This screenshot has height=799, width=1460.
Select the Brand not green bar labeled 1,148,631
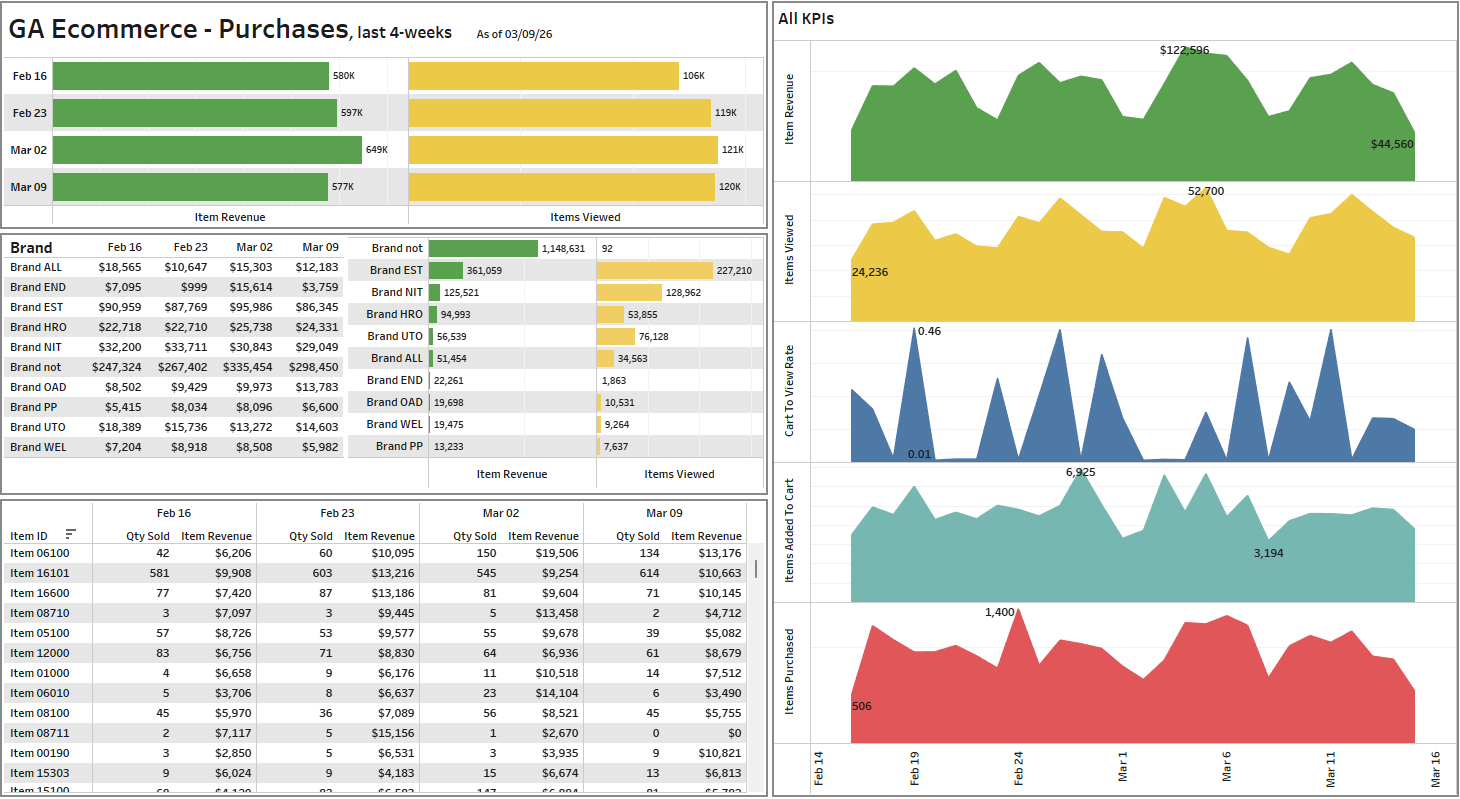pyautogui.click(x=483, y=248)
